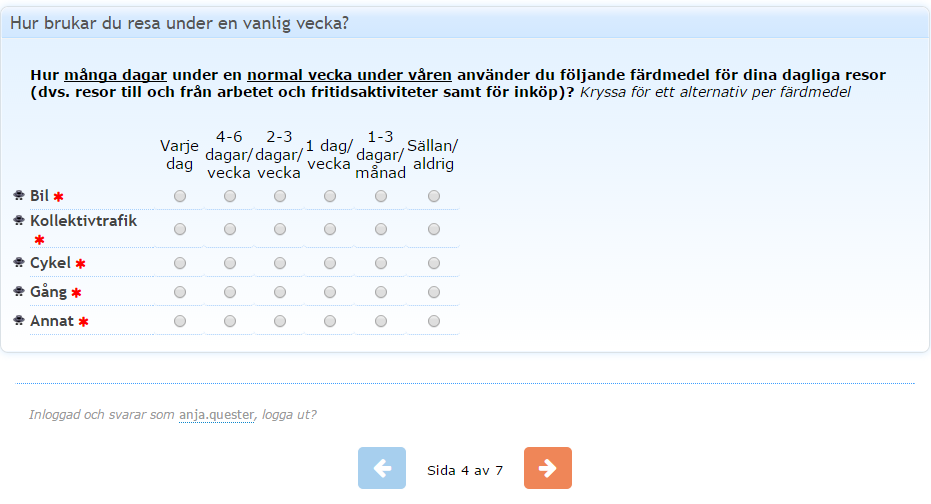Click the logga ut link
931x504 pixels.
[x=289, y=414]
